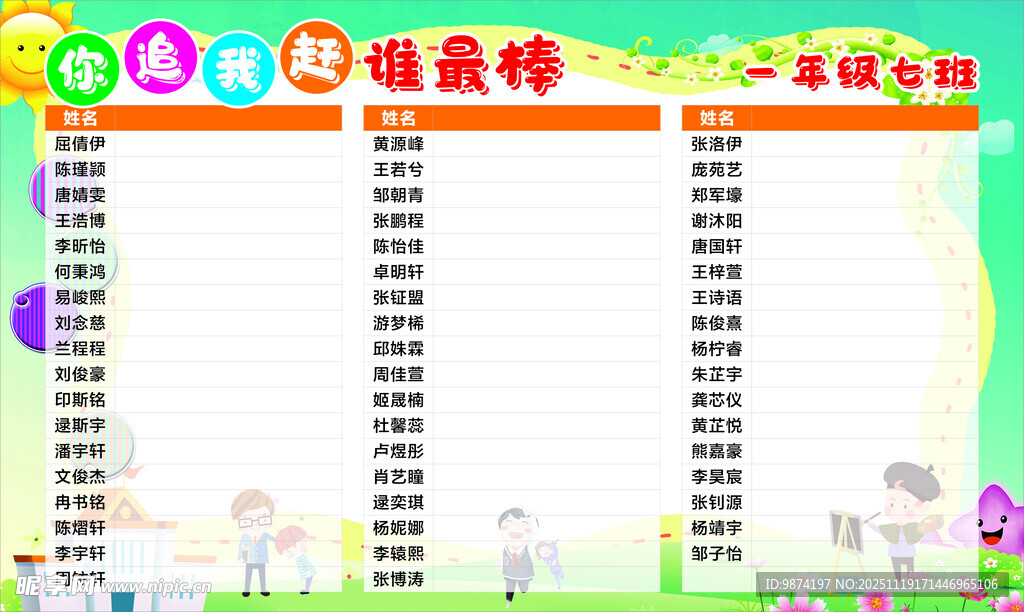1024x612 pixels.
Task: Click the name 张鹏程
Action: point(398,221)
